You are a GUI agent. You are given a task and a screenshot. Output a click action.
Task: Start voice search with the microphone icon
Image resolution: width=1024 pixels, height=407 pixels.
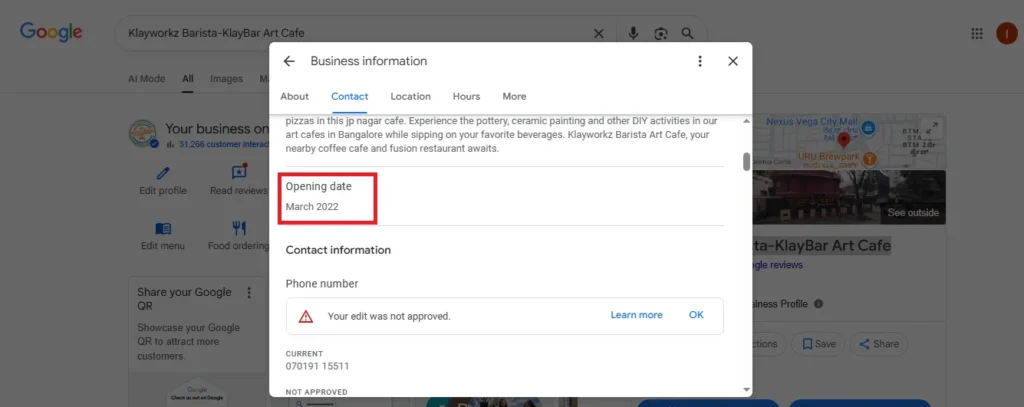coord(633,33)
